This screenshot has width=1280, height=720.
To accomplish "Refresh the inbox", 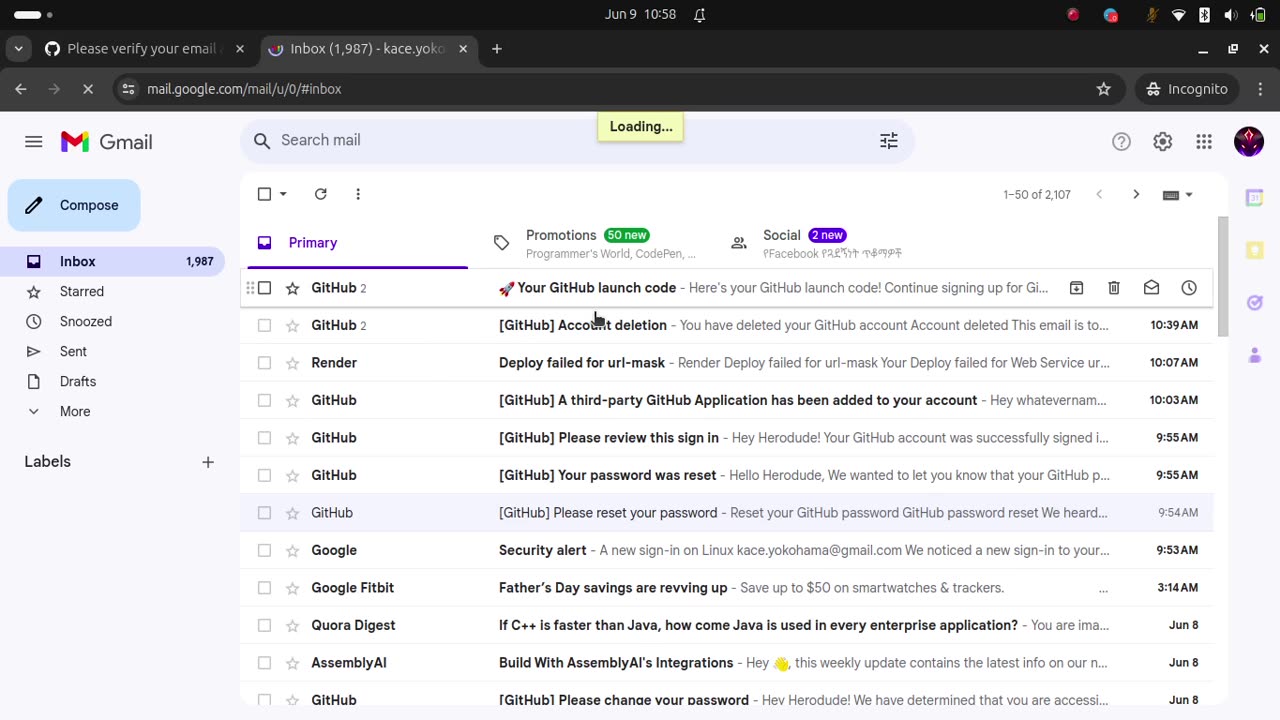I will pos(321,194).
